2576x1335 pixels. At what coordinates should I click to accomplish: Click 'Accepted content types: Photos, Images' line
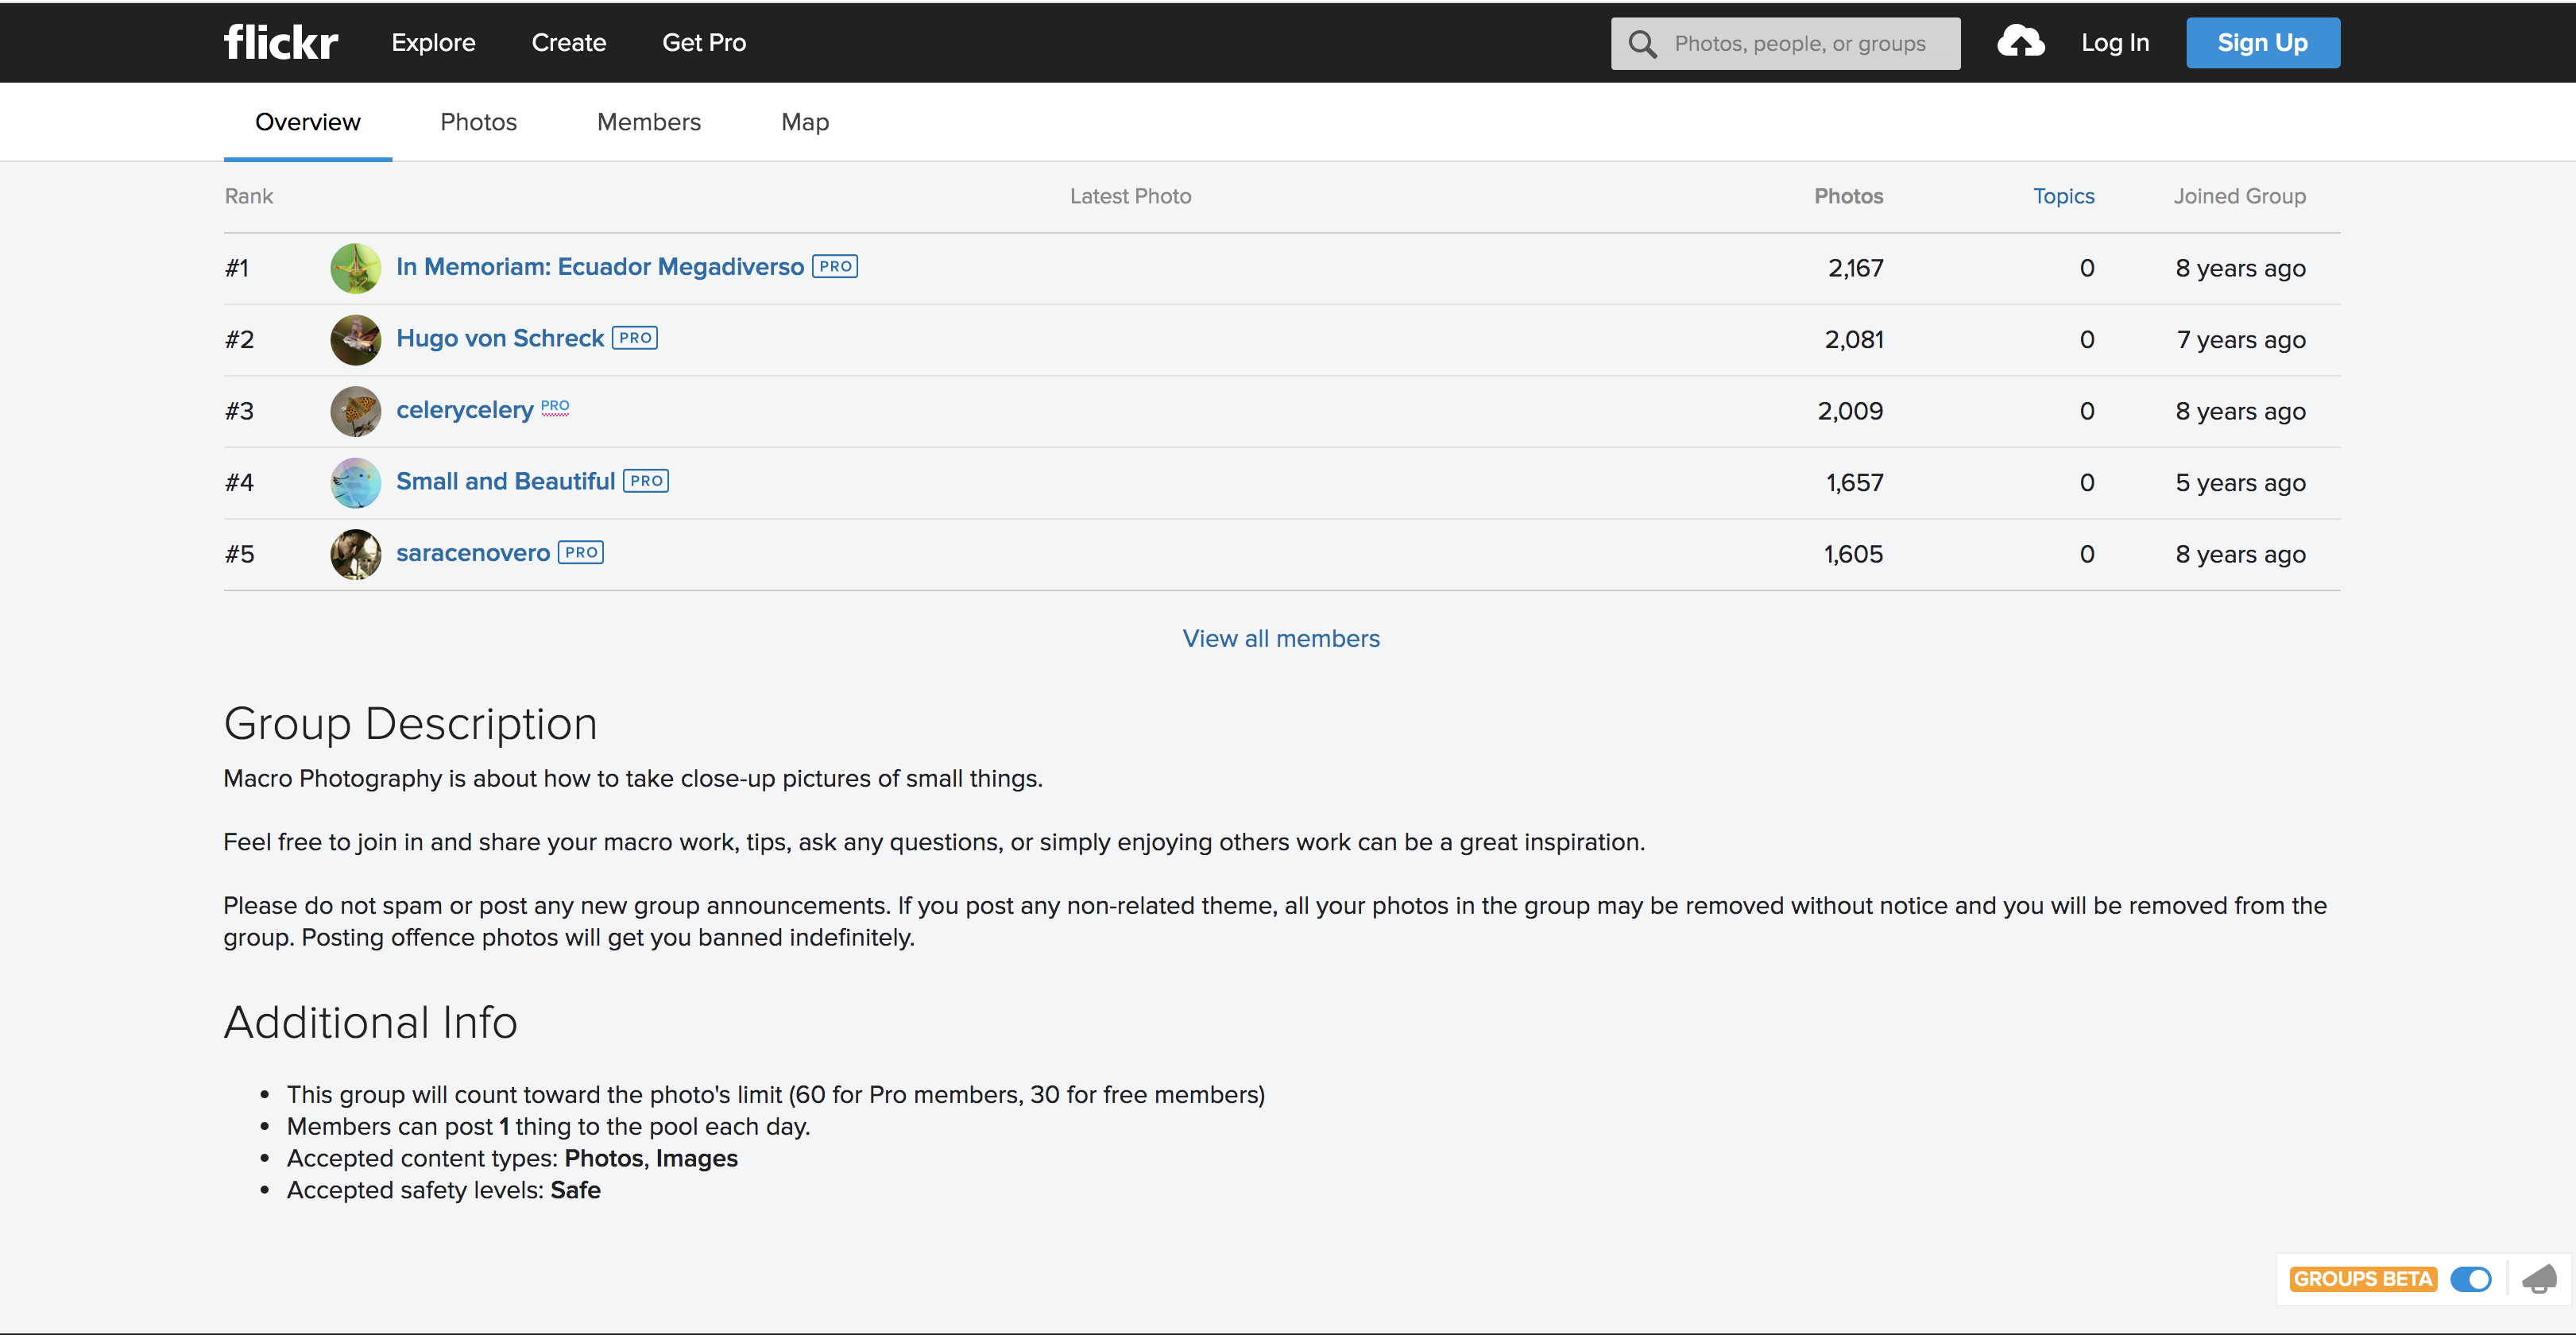point(512,1158)
